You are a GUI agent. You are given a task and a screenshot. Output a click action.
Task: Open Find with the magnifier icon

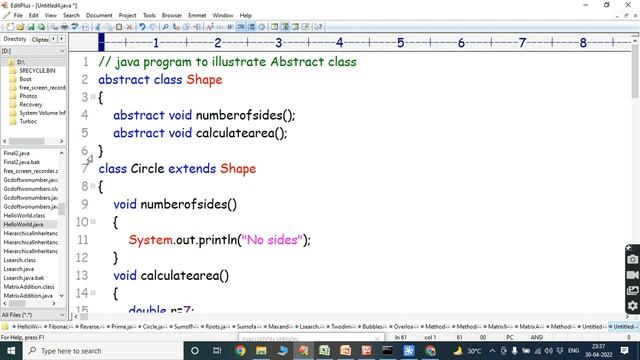pyautogui.click(x=165, y=27)
